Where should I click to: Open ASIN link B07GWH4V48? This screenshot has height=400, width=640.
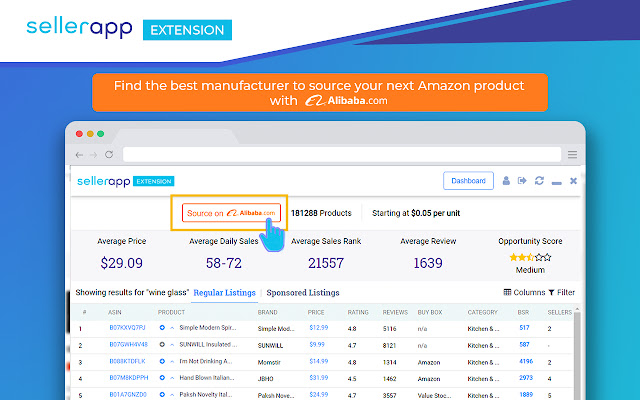128,344
